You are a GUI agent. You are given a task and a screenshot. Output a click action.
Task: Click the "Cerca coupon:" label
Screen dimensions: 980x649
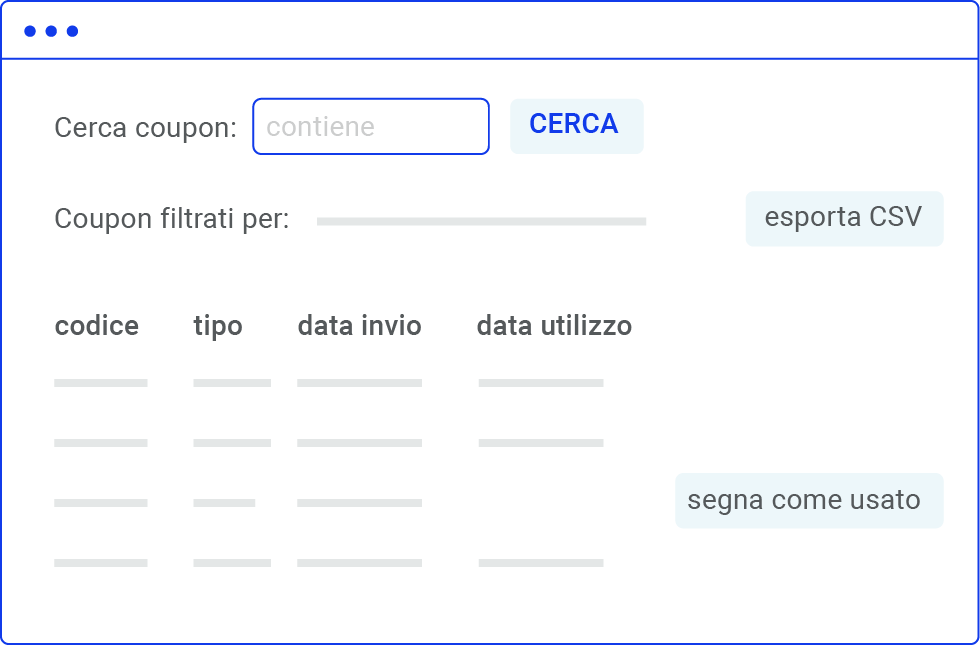pos(145,128)
